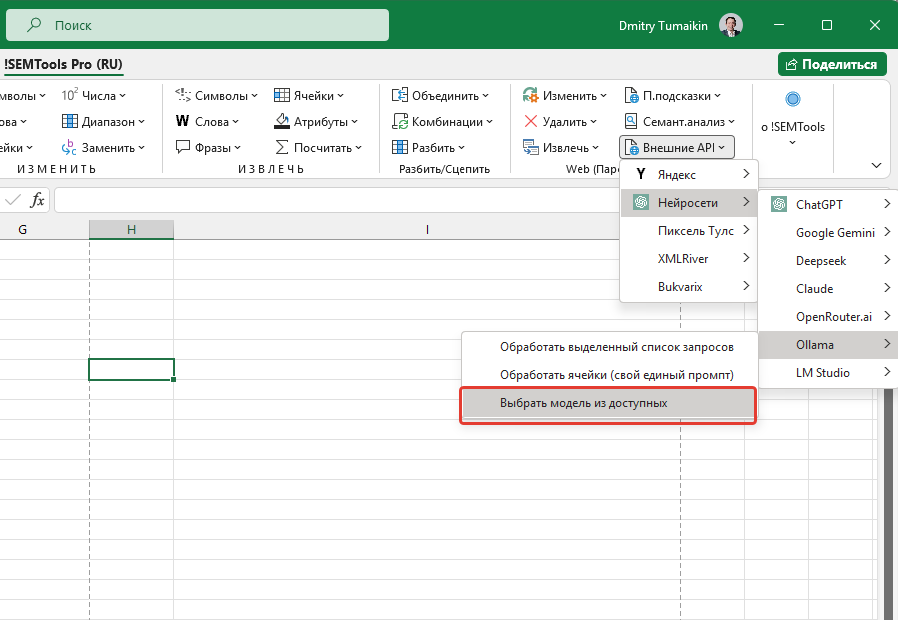Screen dimensions: 898x620
Task: Choose Google Gemini from the submenu
Action: tap(828, 232)
